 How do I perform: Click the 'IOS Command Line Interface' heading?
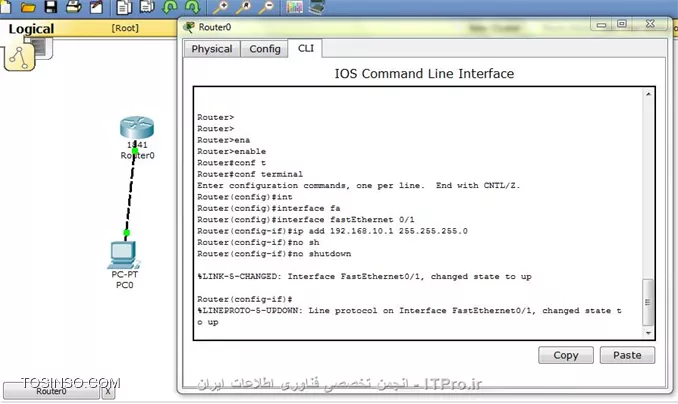(424, 74)
